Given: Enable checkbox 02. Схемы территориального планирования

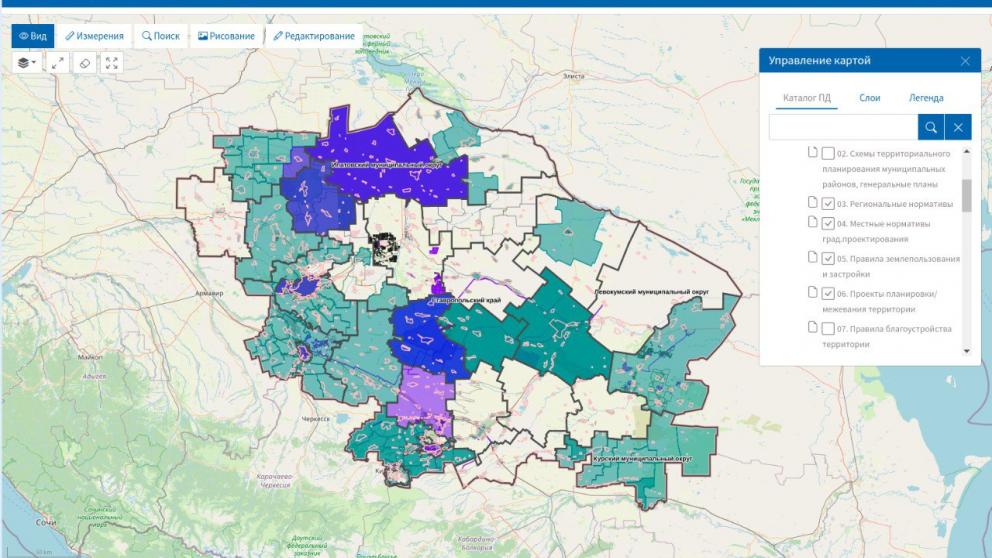Looking at the screenshot, I should click(x=828, y=154).
